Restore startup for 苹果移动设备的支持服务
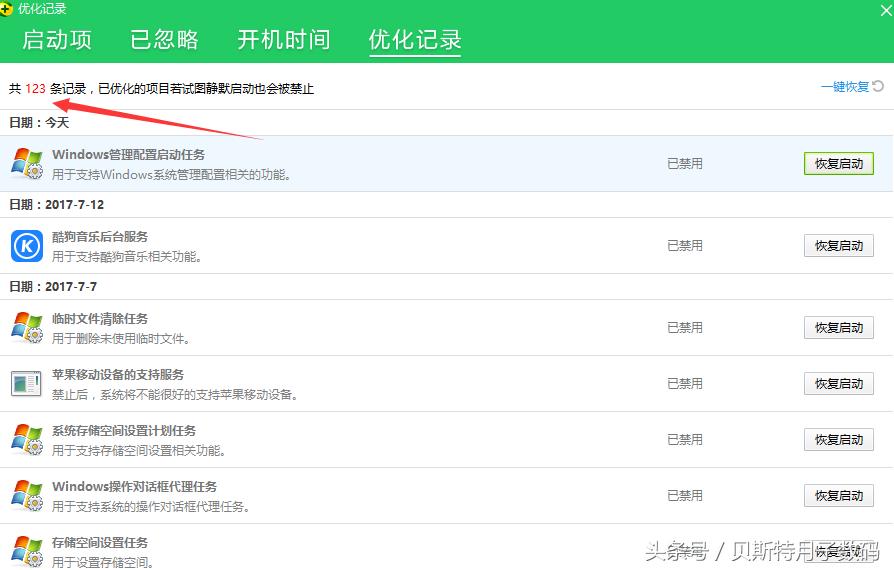 point(839,384)
